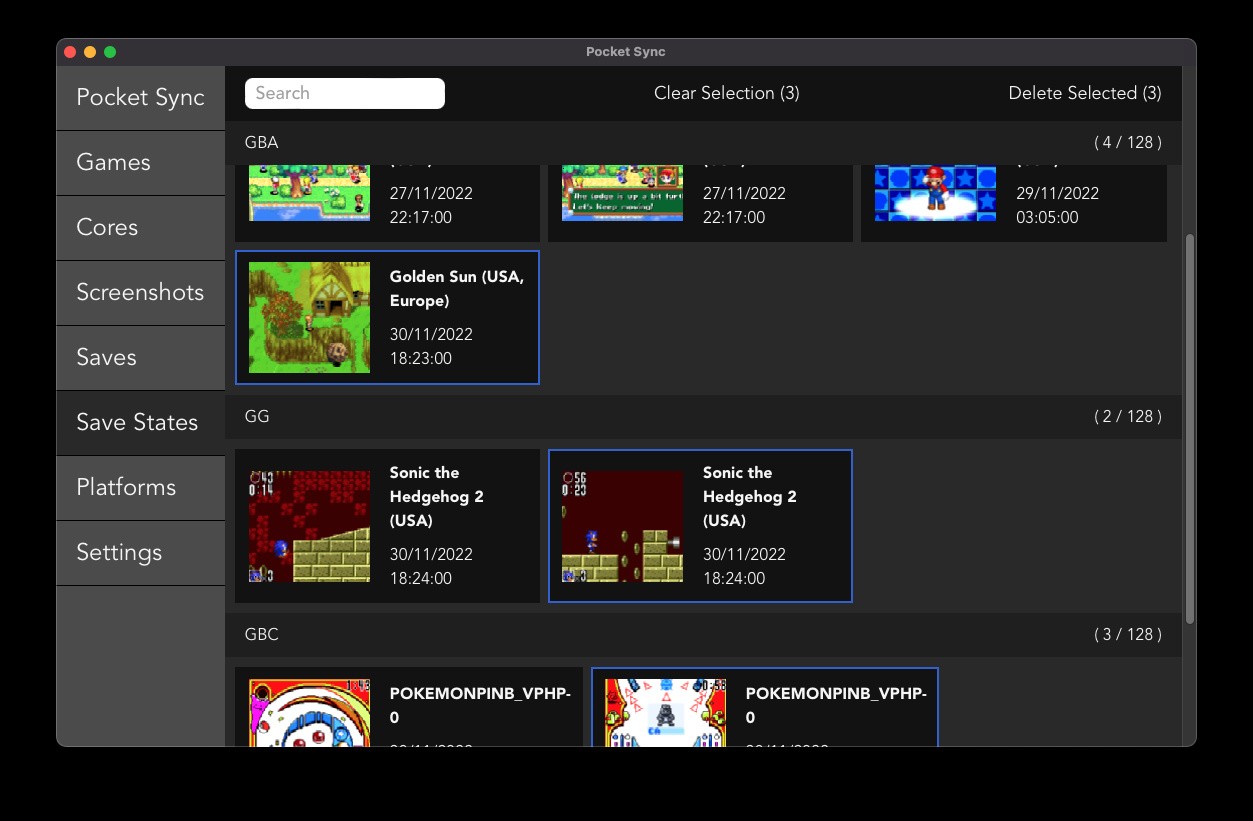Image resolution: width=1253 pixels, height=821 pixels.
Task: Click the Mario blue star tile thumbnail
Action: point(935,193)
